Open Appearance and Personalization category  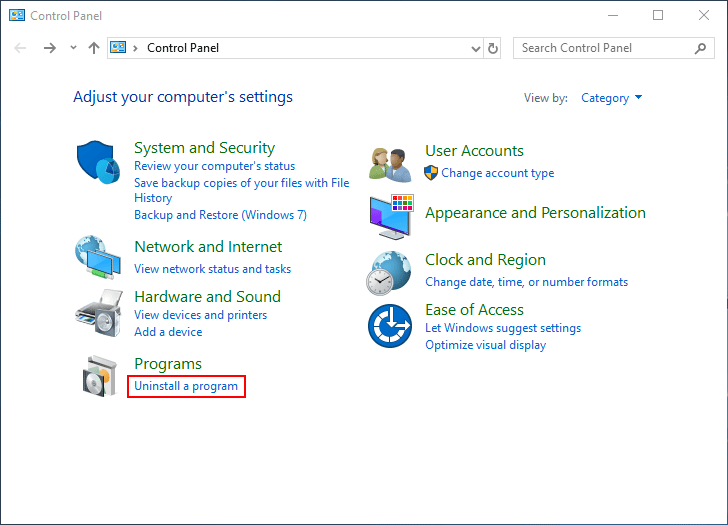point(535,213)
